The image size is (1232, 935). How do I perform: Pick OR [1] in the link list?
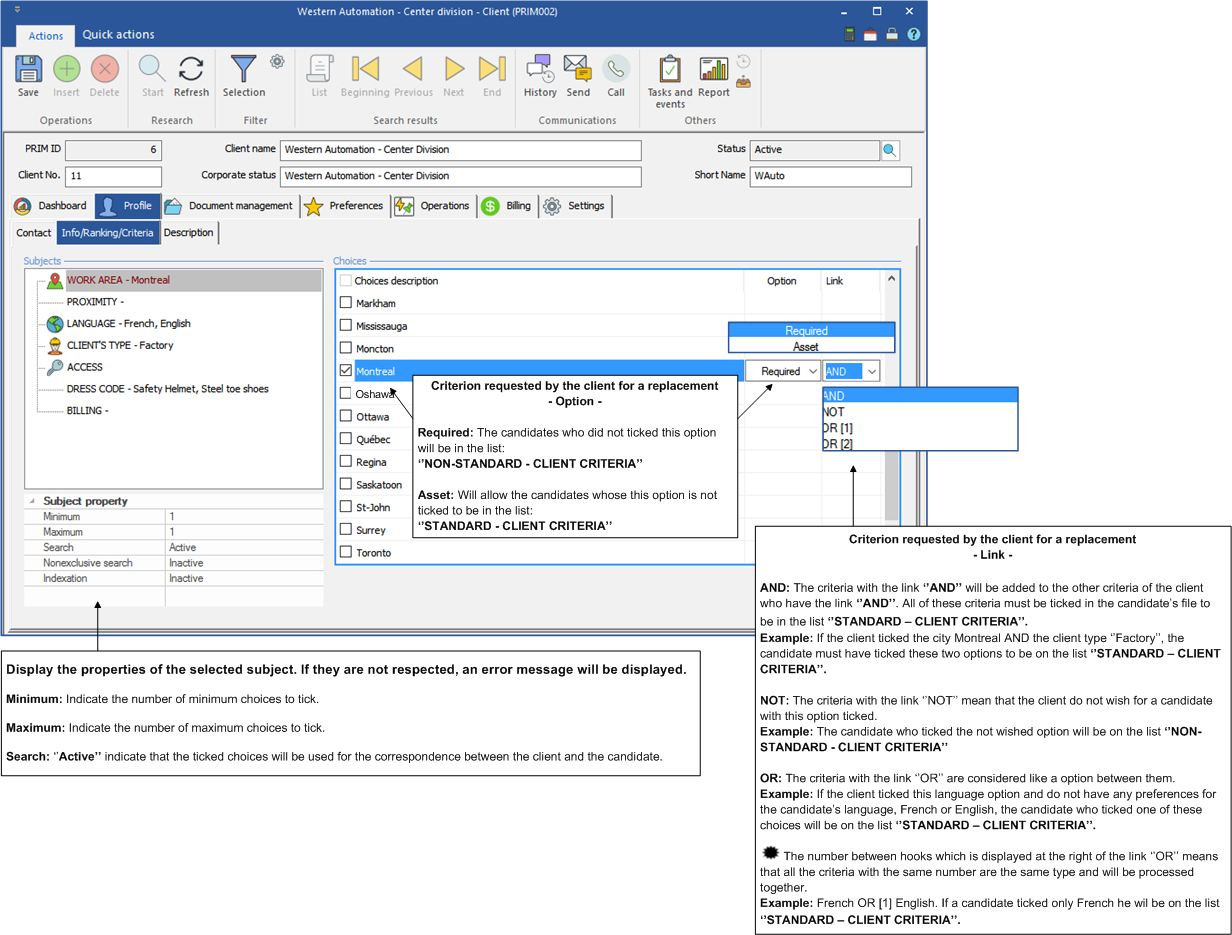click(x=920, y=428)
